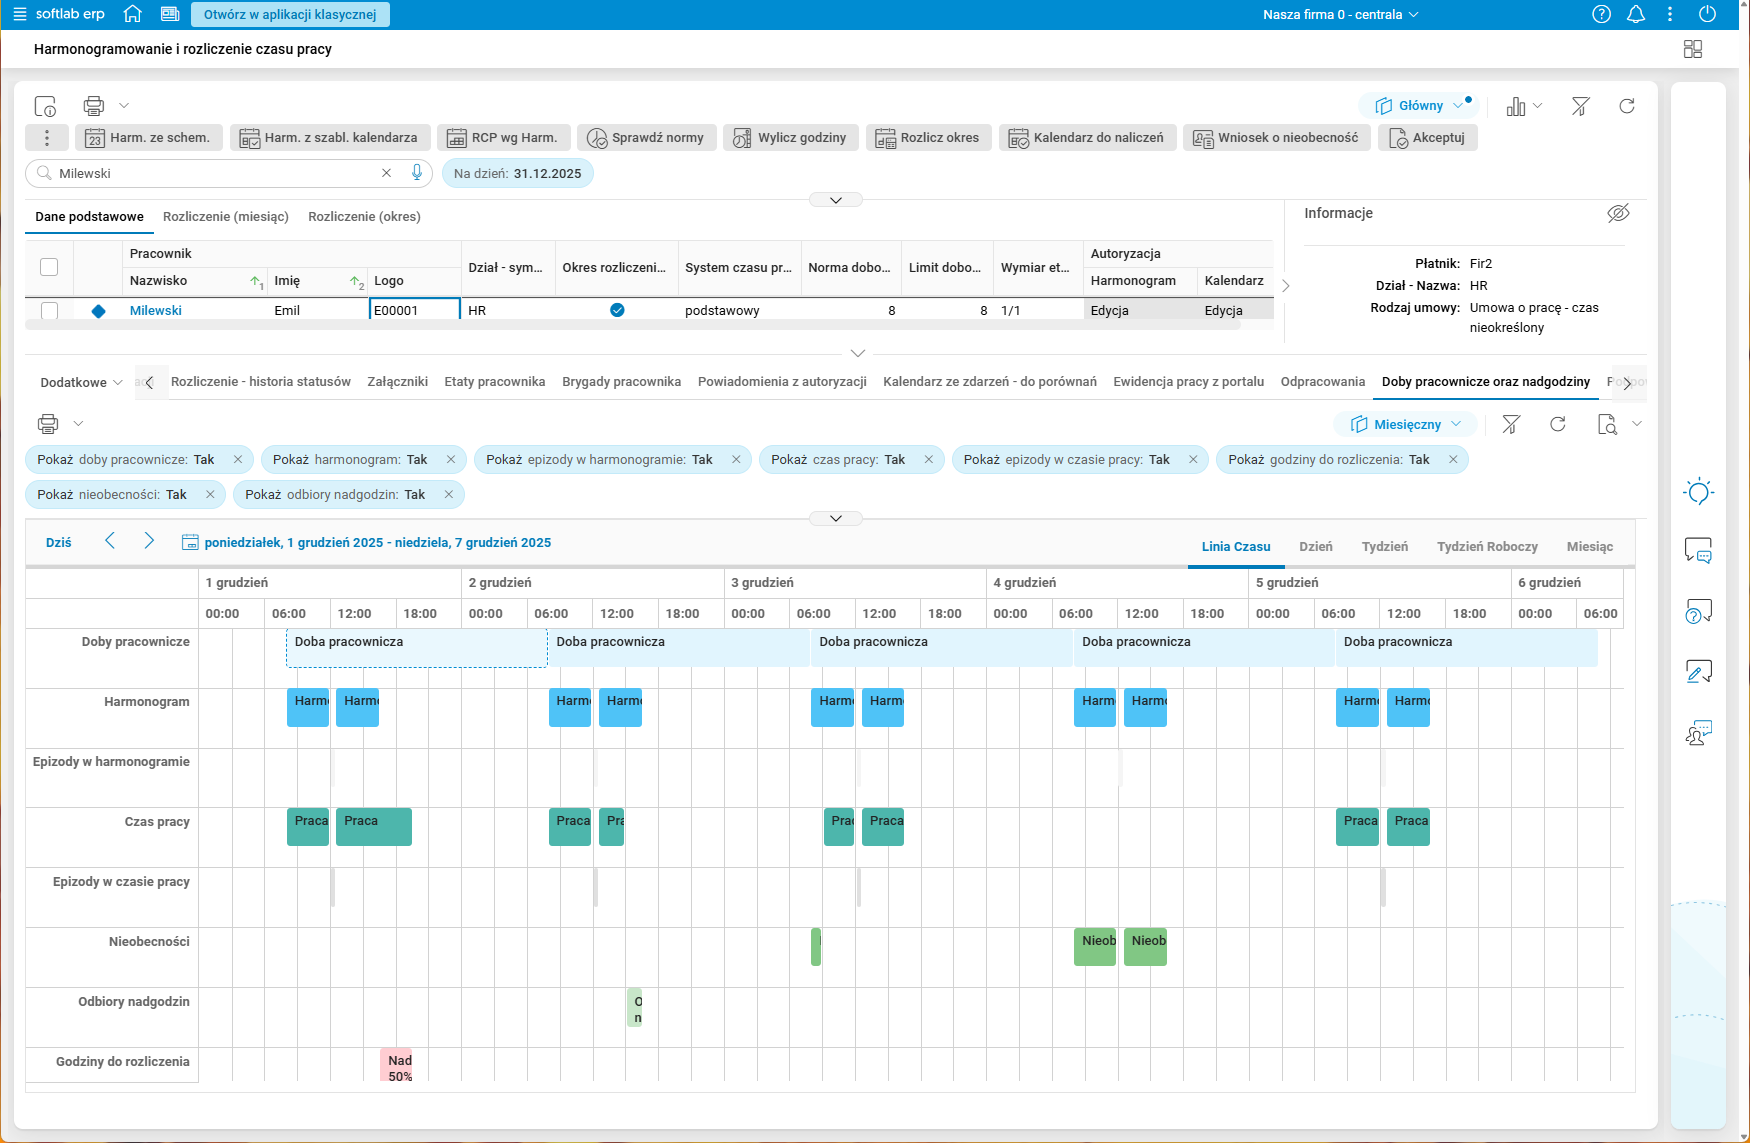Remove 'Pokaż epizody w harmonogramie' filter chip
1750x1143 pixels.
[736, 460]
